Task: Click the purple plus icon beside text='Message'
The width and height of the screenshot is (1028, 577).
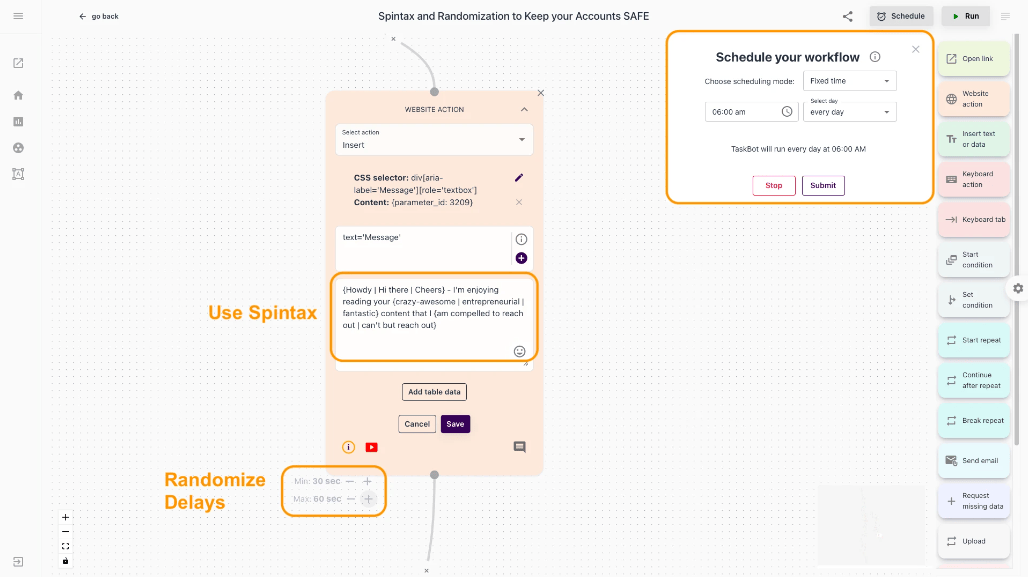Action: pyautogui.click(x=521, y=258)
